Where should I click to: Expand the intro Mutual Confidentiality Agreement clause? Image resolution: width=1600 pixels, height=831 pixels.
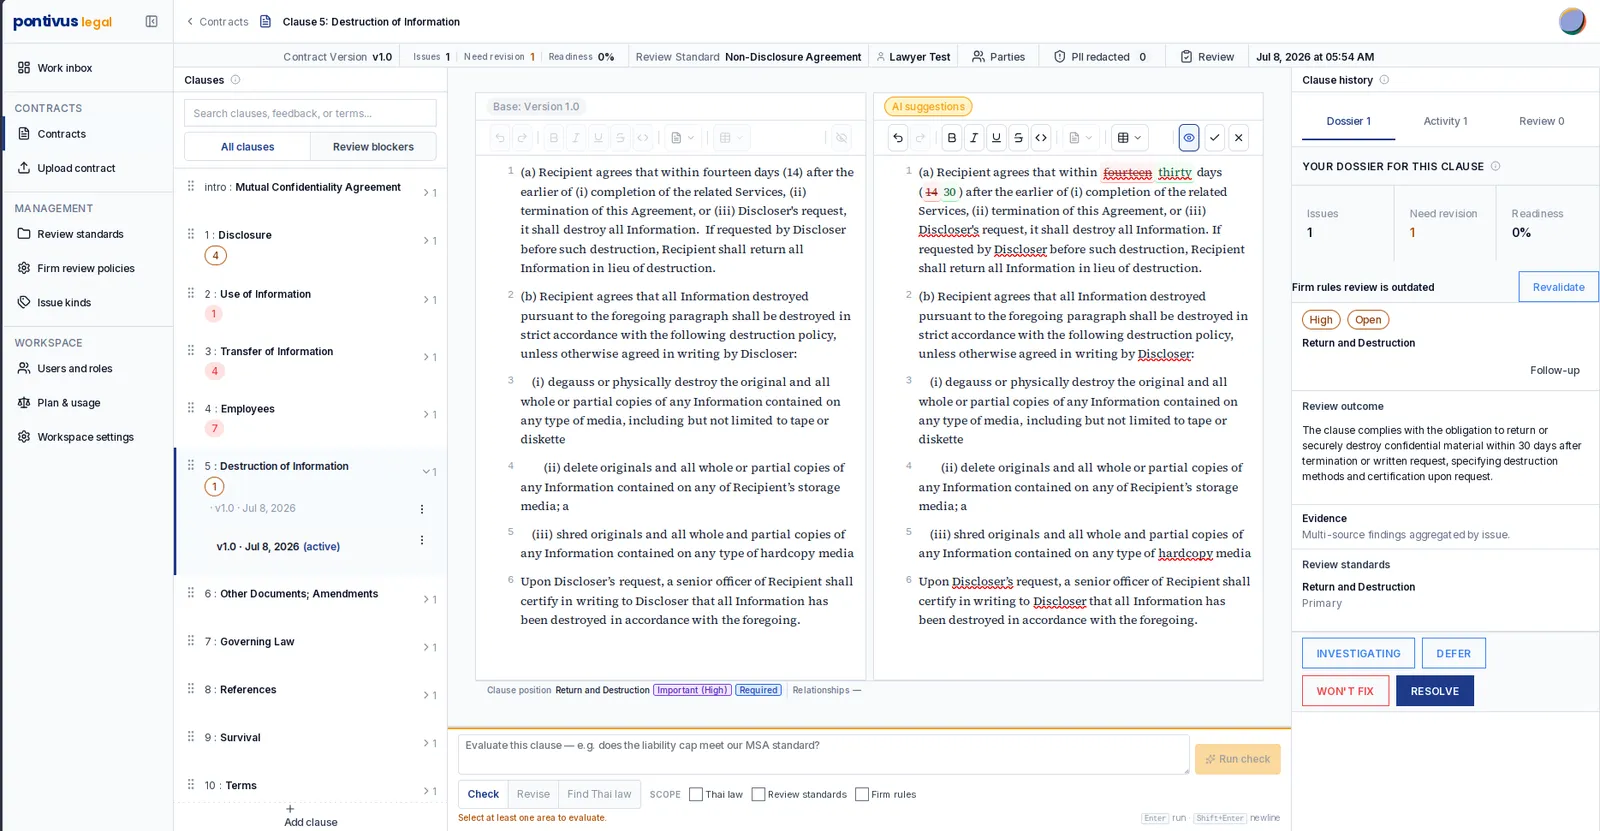click(429, 192)
